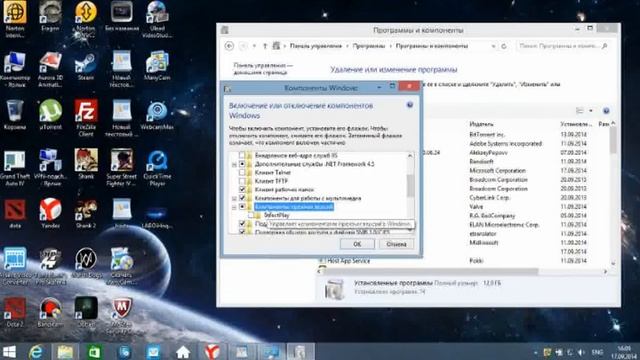Select the Ulead VideoStudio desktop shortcut
Screen dimensions: 640x360
tap(157, 20)
